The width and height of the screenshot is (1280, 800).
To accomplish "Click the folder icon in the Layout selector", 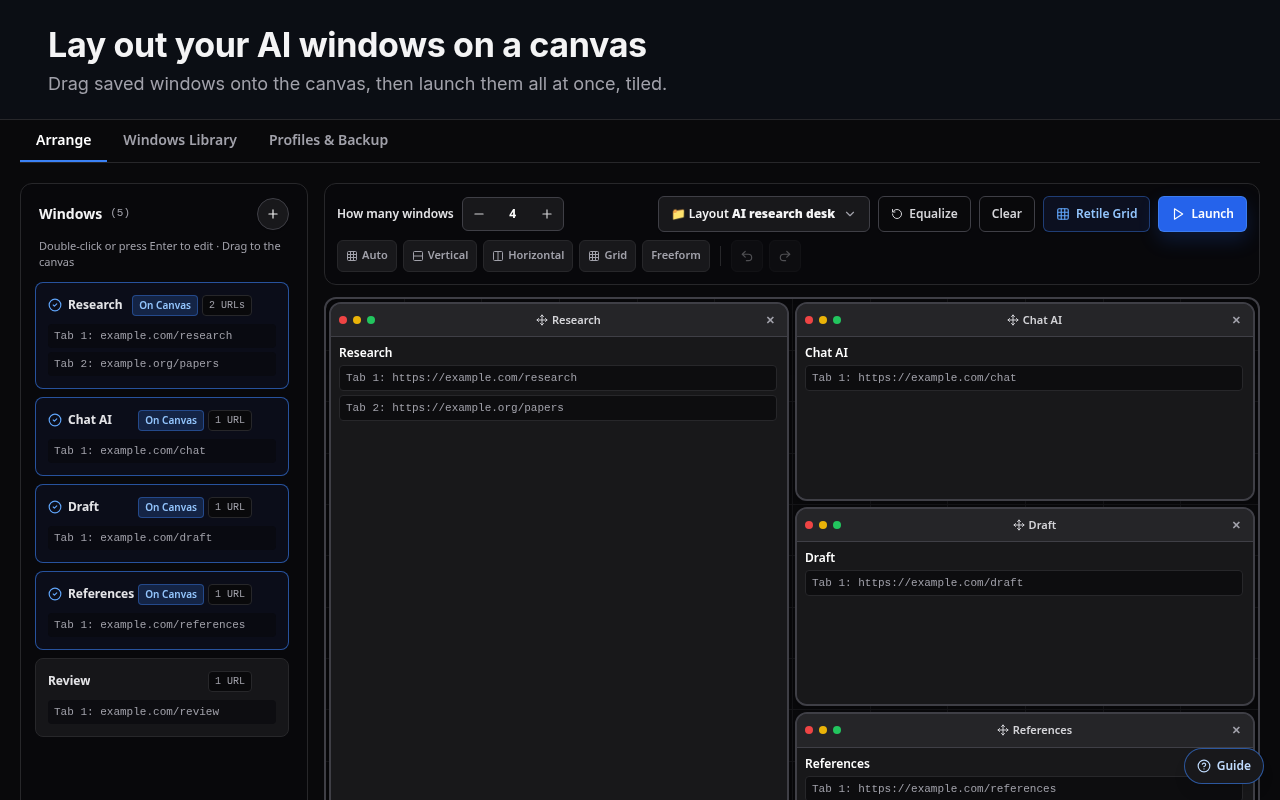I will click(678, 214).
